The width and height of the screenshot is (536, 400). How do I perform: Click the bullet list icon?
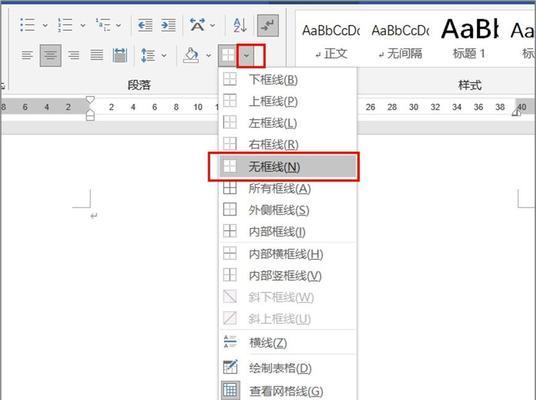[x=27, y=25]
